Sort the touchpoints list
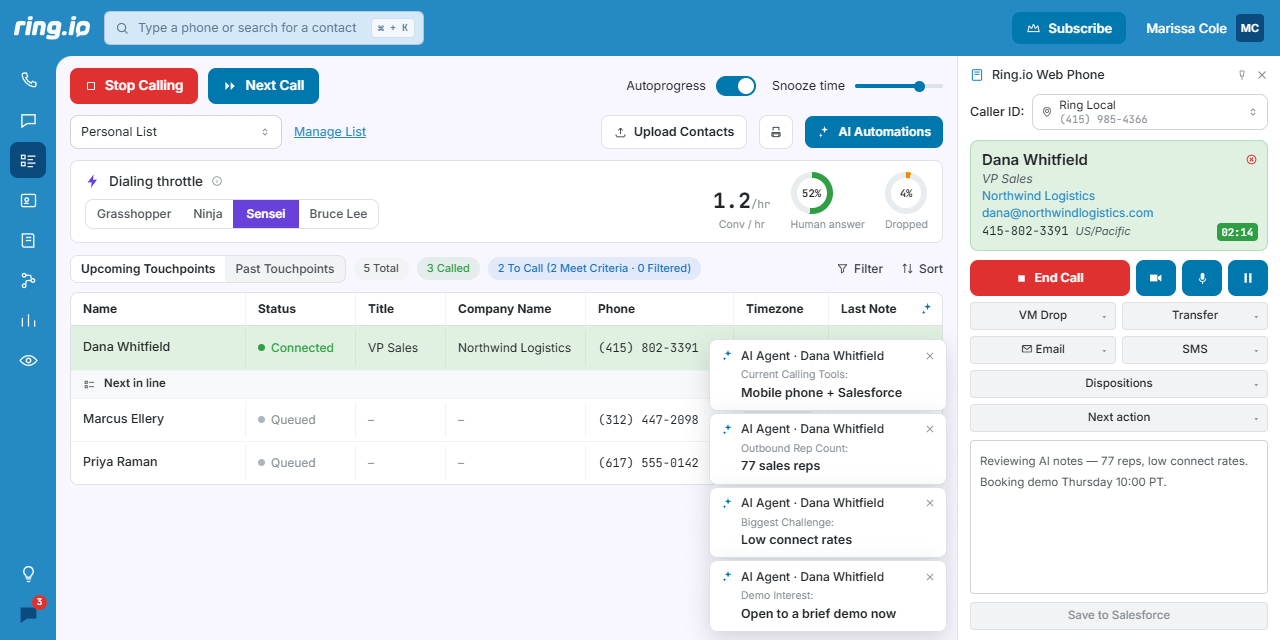The height and width of the screenshot is (640, 1280). [922, 269]
